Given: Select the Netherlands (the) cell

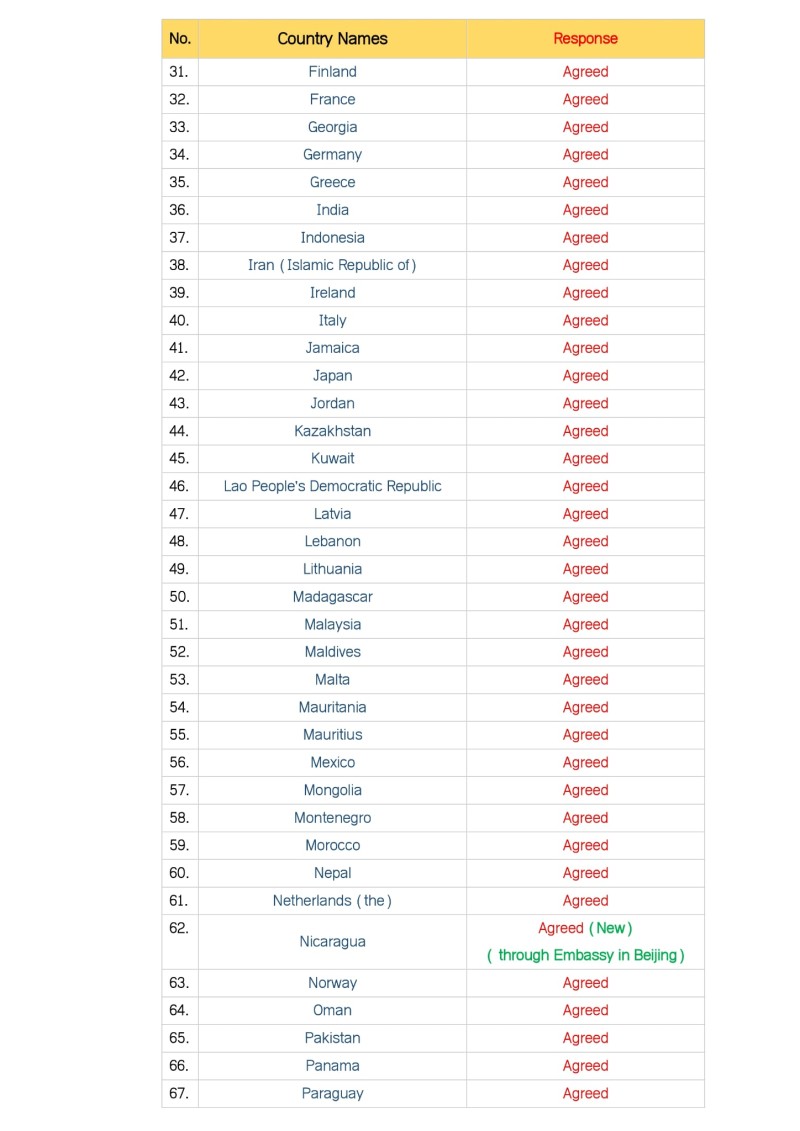Looking at the screenshot, I should tap(332, 900).
